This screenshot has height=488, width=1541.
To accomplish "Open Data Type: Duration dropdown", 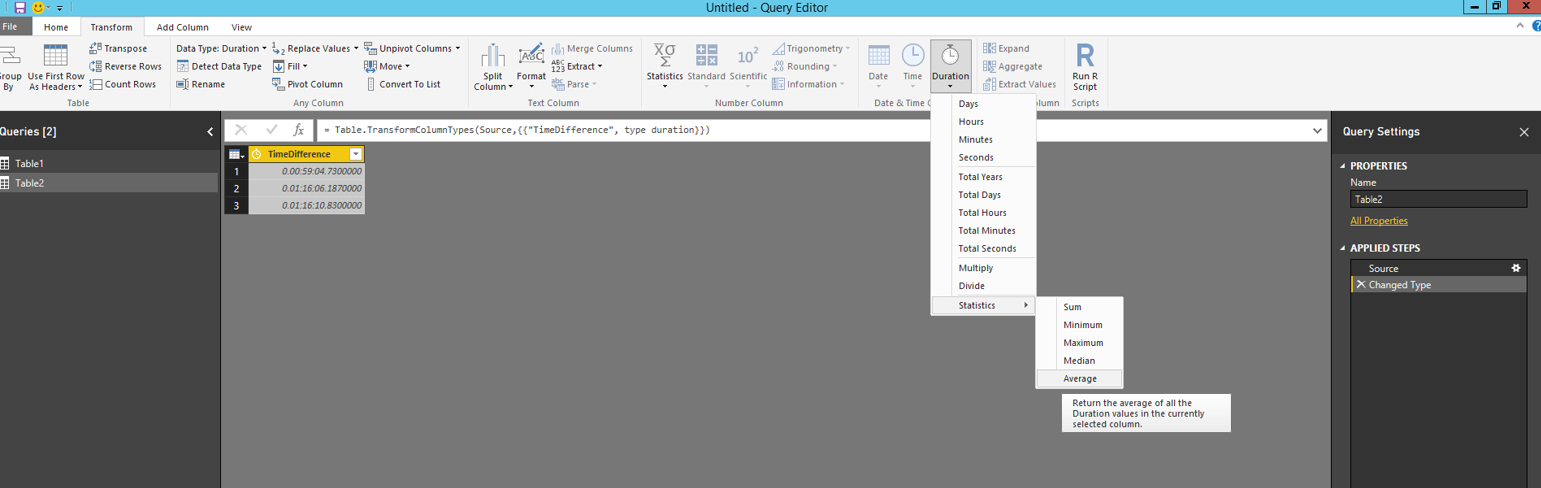I will click(x=222, y=48).
